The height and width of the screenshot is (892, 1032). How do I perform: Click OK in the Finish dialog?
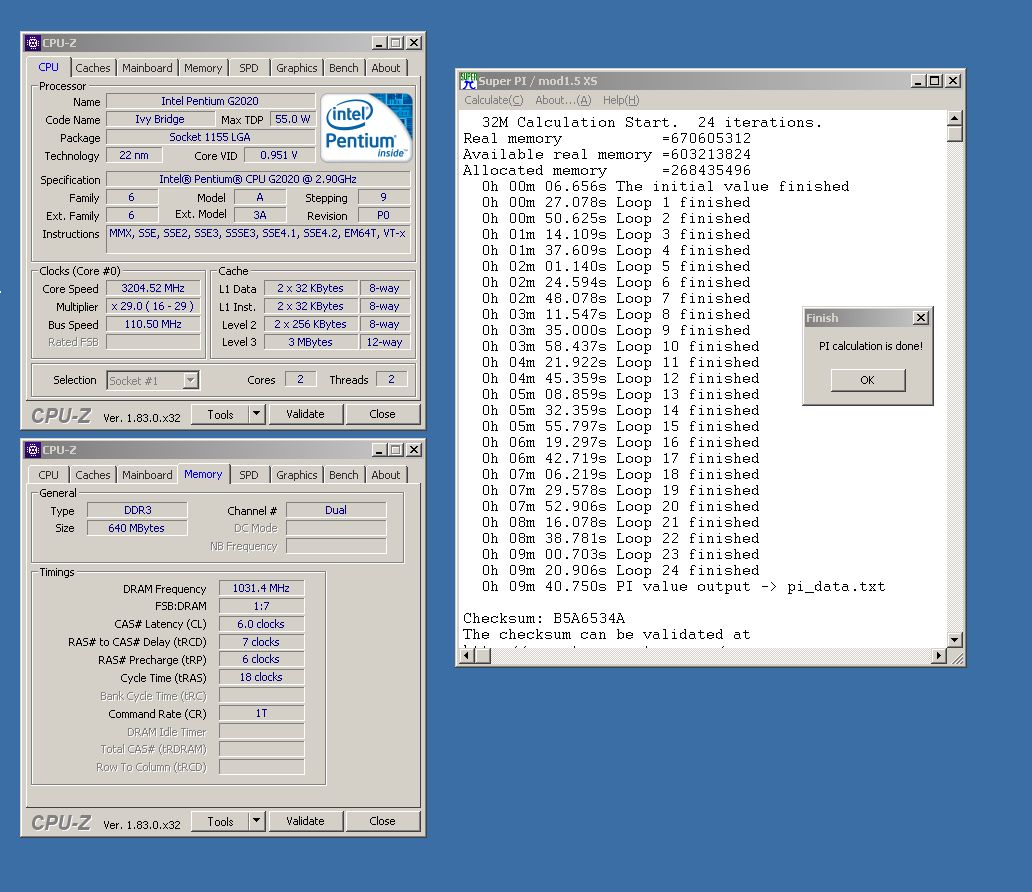[867, 380]
